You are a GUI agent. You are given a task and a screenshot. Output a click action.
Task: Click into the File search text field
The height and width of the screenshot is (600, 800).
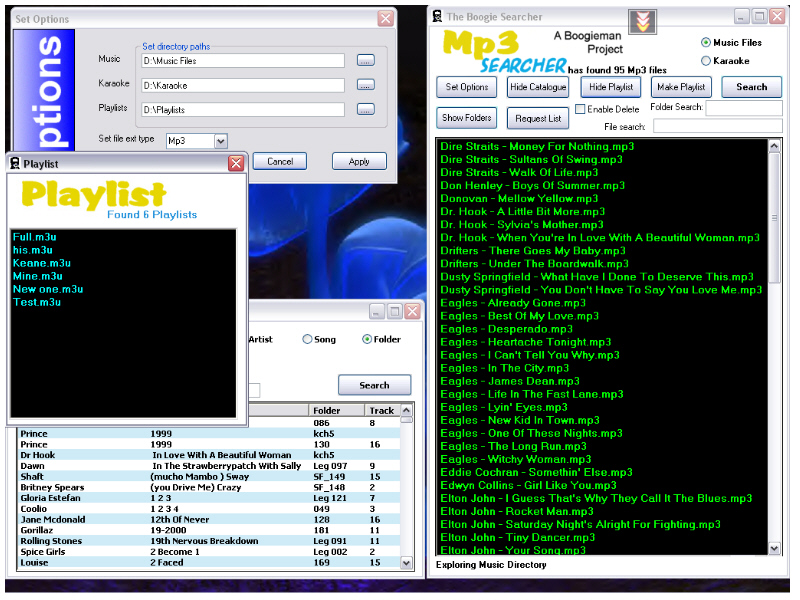pyautogui.click(x=716, y=126)
